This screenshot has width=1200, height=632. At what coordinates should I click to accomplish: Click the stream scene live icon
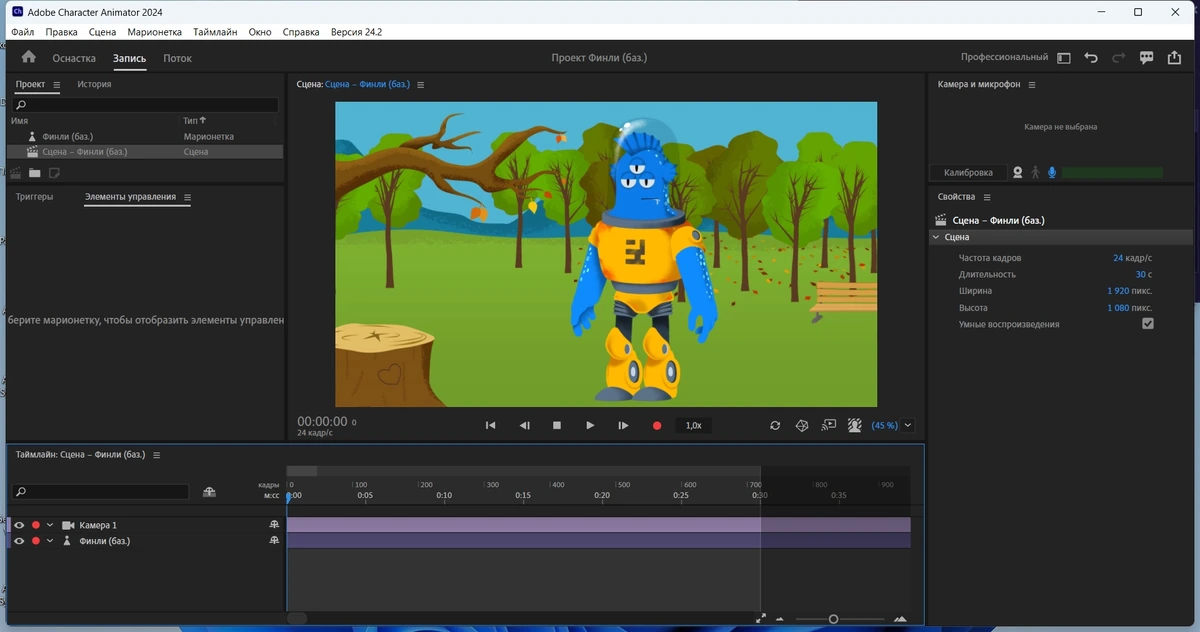pyautogui.click(x=828, y=425)
